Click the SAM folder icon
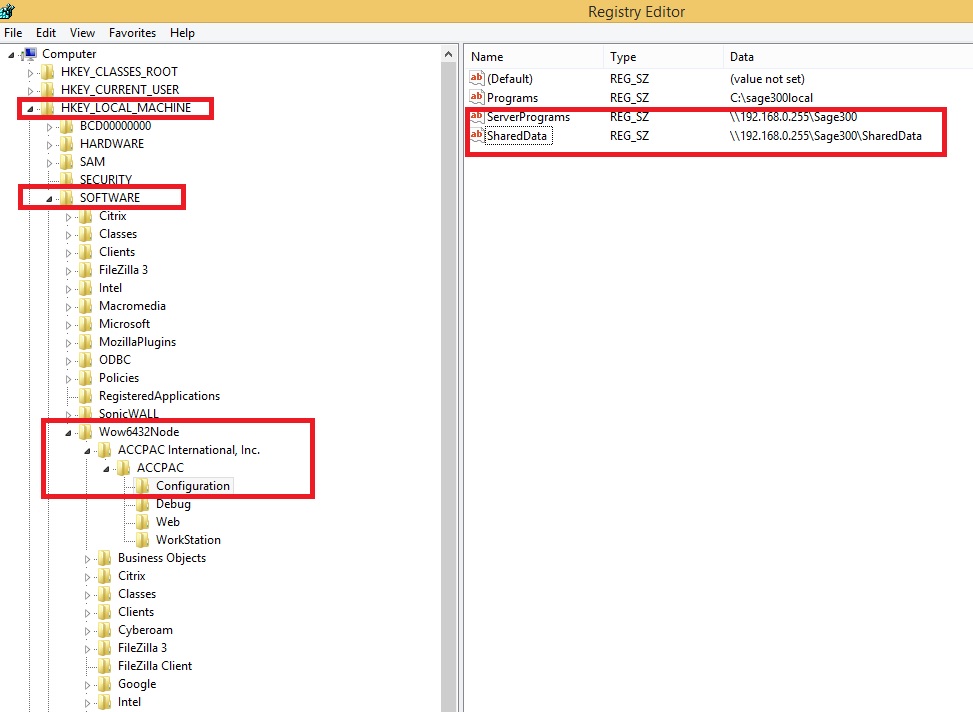Image resolution: width=973 pixels, height=712 pixels. click(x=67, y=162)
